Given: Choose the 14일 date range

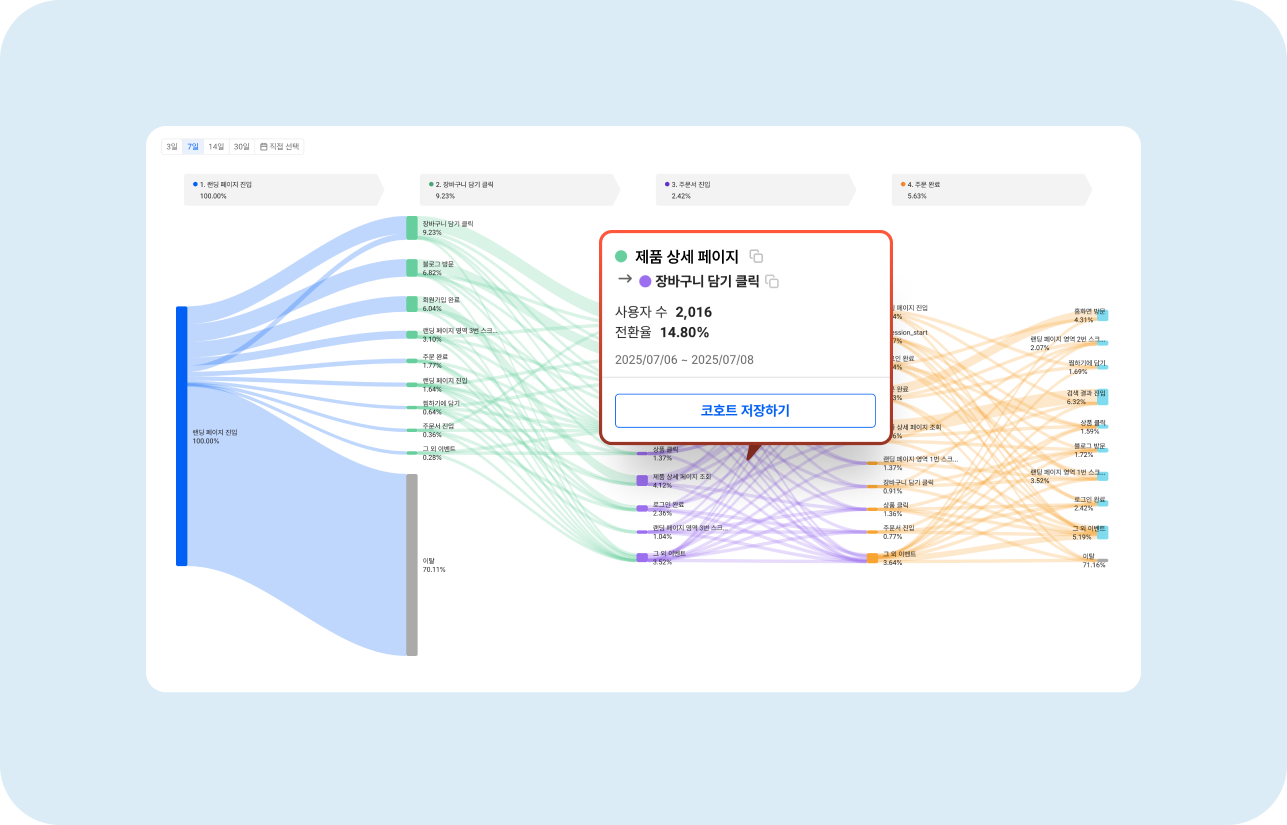Looking at the screenshot, I should tap(216, 147).
